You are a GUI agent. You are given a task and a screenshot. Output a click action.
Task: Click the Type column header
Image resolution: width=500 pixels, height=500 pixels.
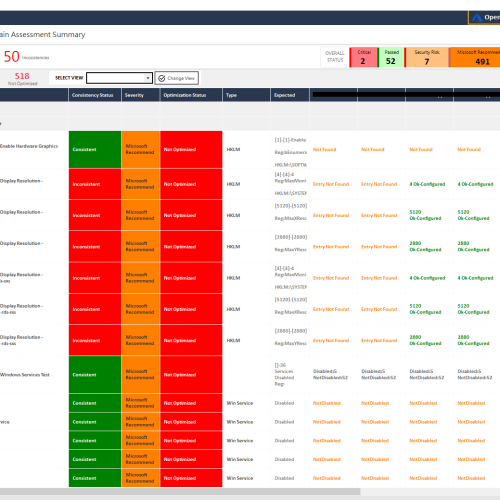coord(246,95)
